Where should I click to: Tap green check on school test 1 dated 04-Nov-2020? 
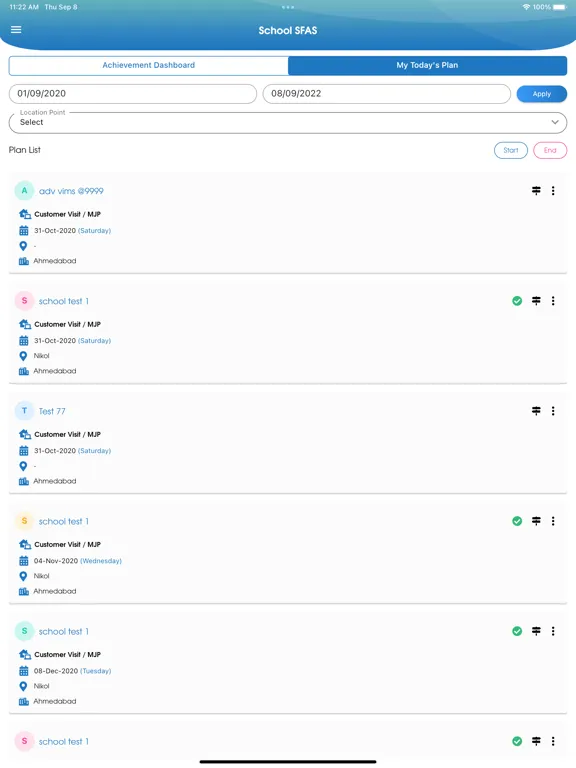517,521
